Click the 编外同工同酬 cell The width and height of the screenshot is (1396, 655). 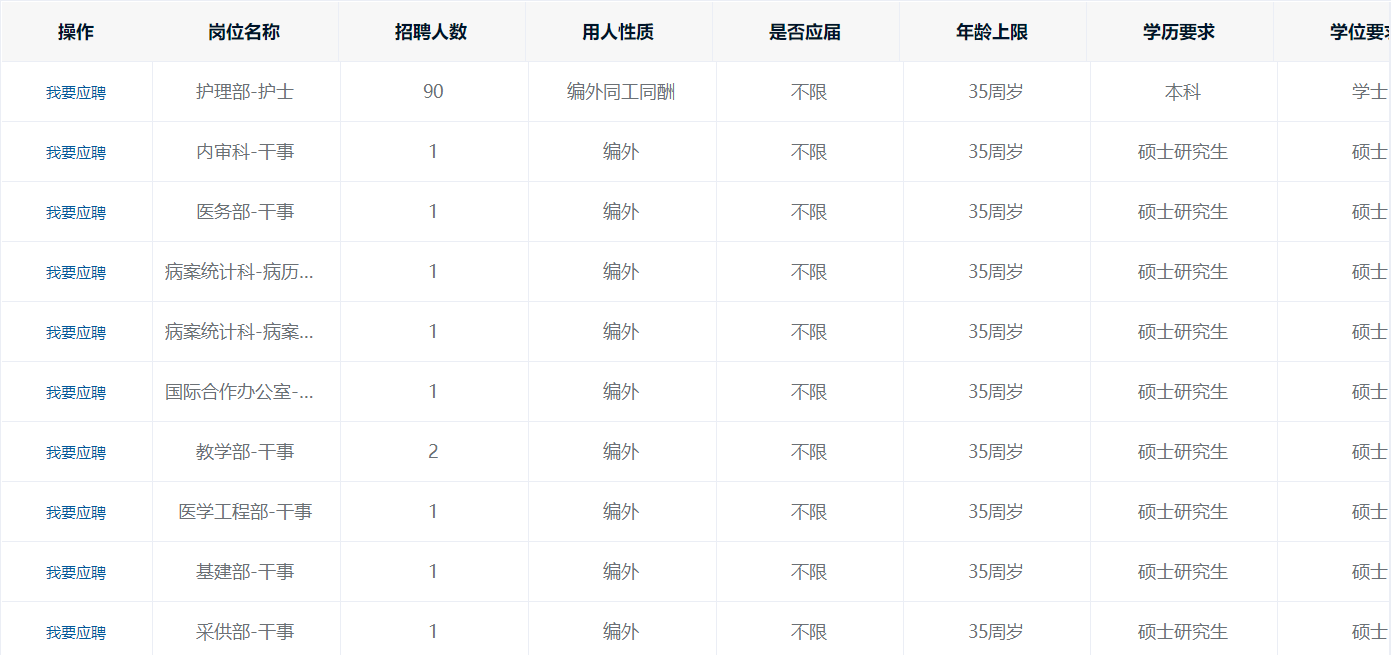pos(621,92)
